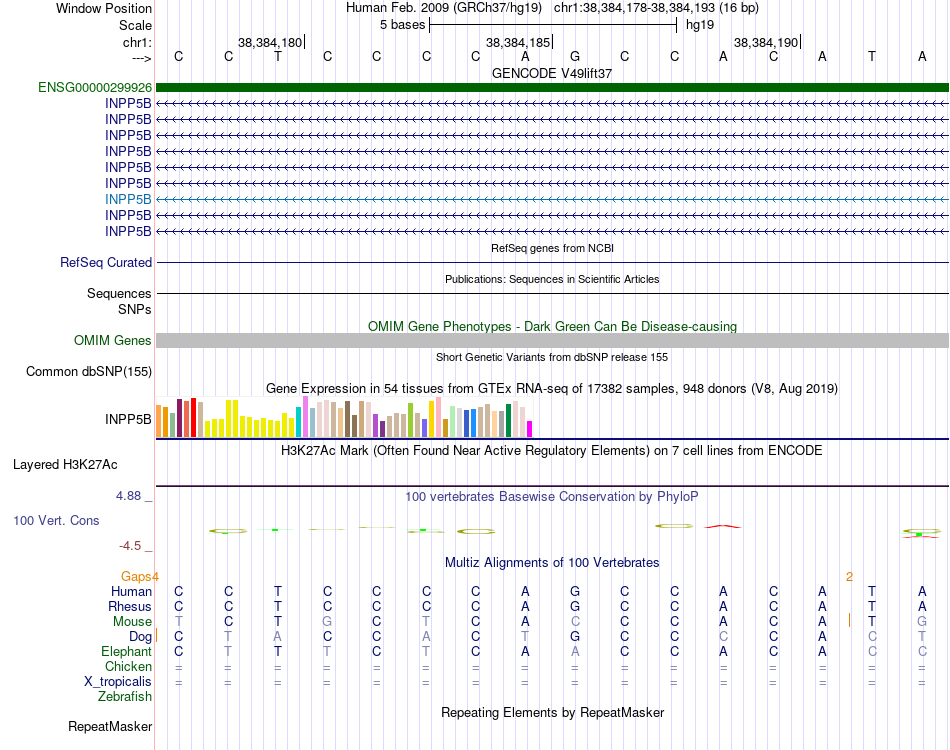Open the GENCODE V49lift37 track title
The height and width of the screenshot is (750, 950).
pyautogui.click(x=552, y=73)
